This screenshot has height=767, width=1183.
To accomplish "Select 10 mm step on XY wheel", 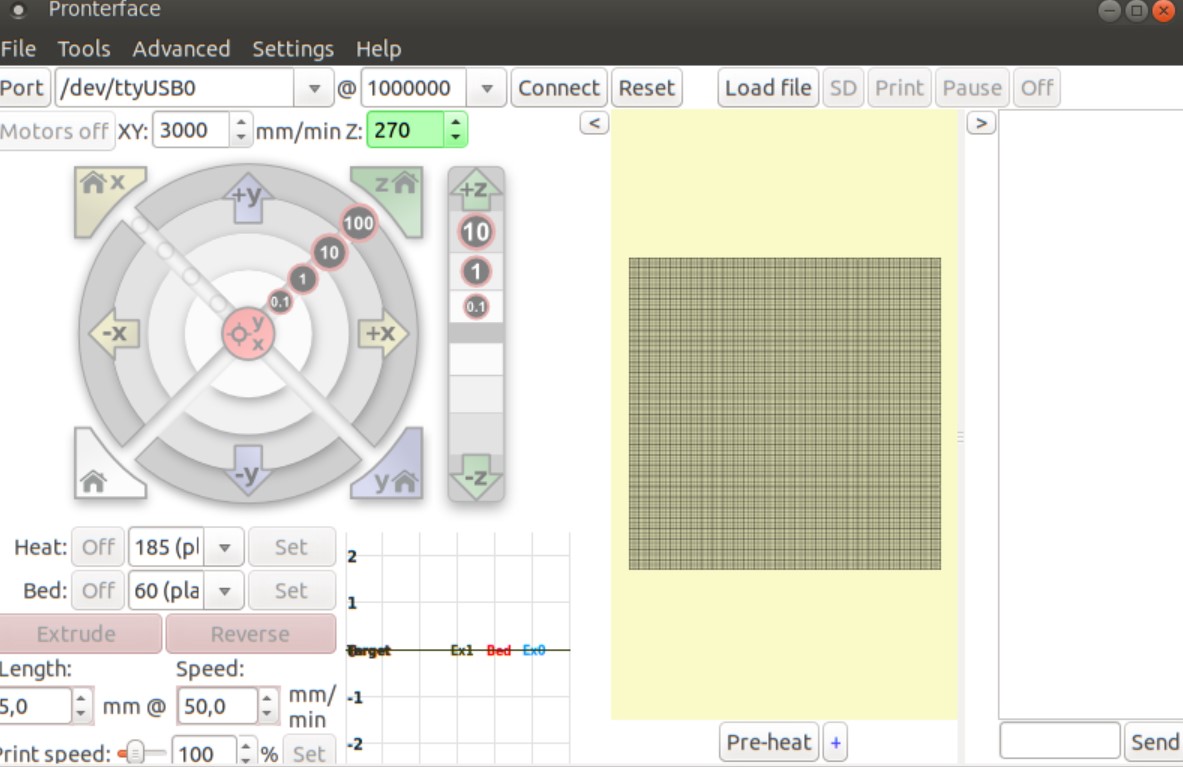I will click(x=330, y=252).
